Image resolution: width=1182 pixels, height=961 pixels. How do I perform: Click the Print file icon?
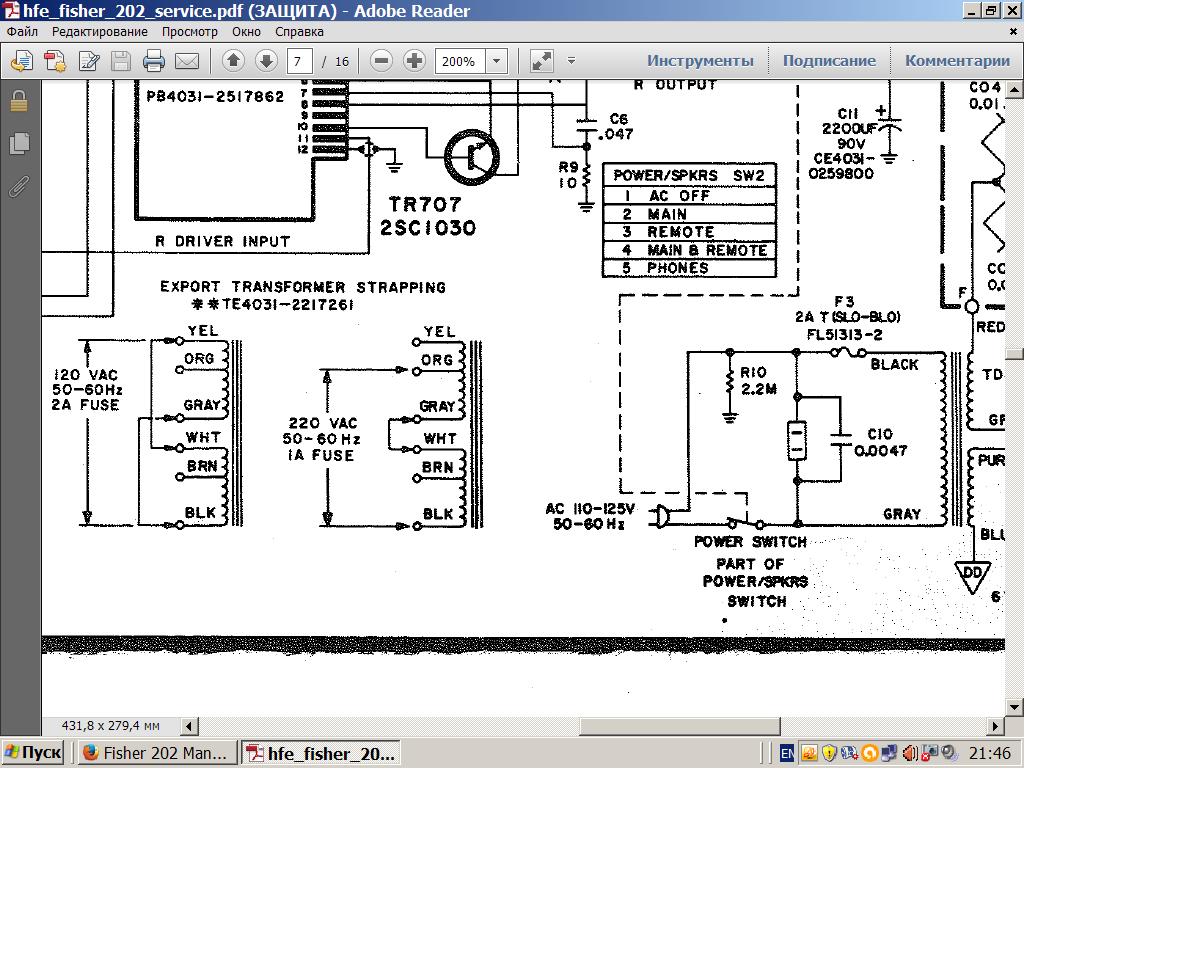(153, 61)
